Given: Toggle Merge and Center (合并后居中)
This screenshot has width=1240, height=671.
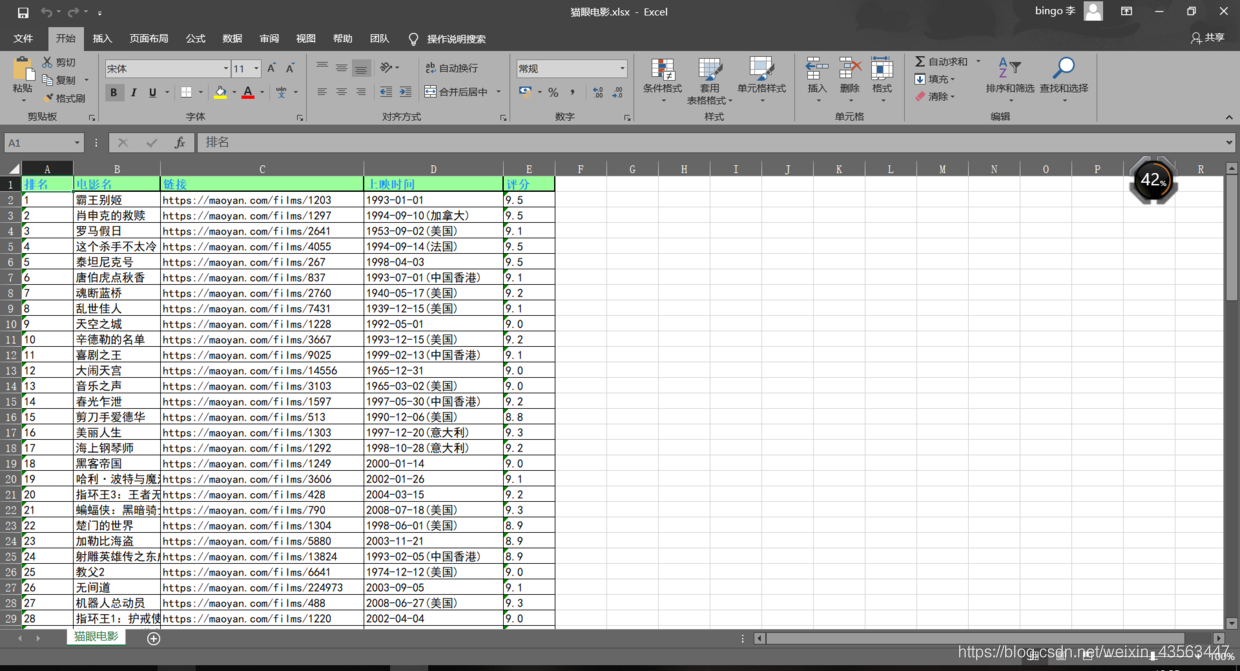Looking at the screenshot, I should pyautogui.click(x=457, y=92).
